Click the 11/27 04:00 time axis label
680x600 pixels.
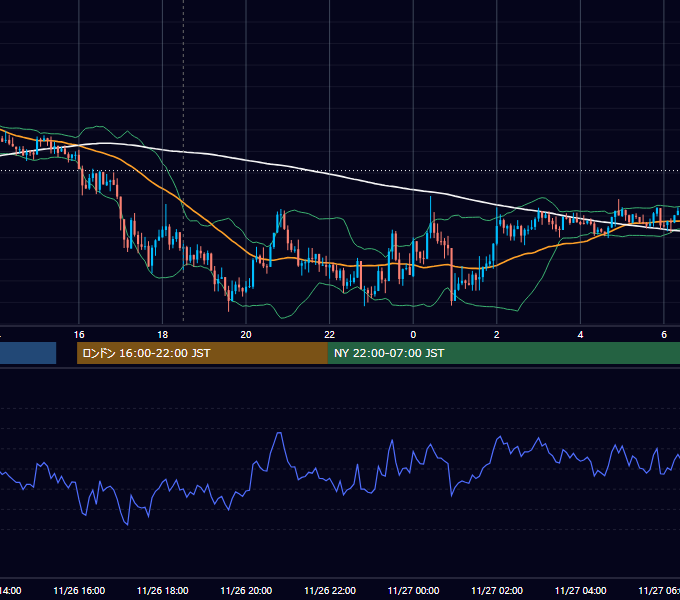tap(581, 590)
